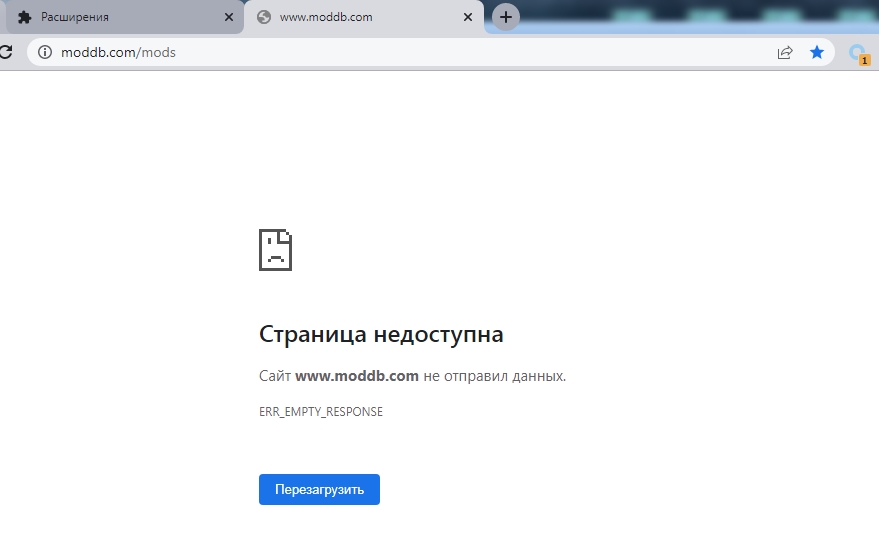Click globe favicon on moddb tab
879x540 pixels.
pyautogui.click(x=264, y=17)
